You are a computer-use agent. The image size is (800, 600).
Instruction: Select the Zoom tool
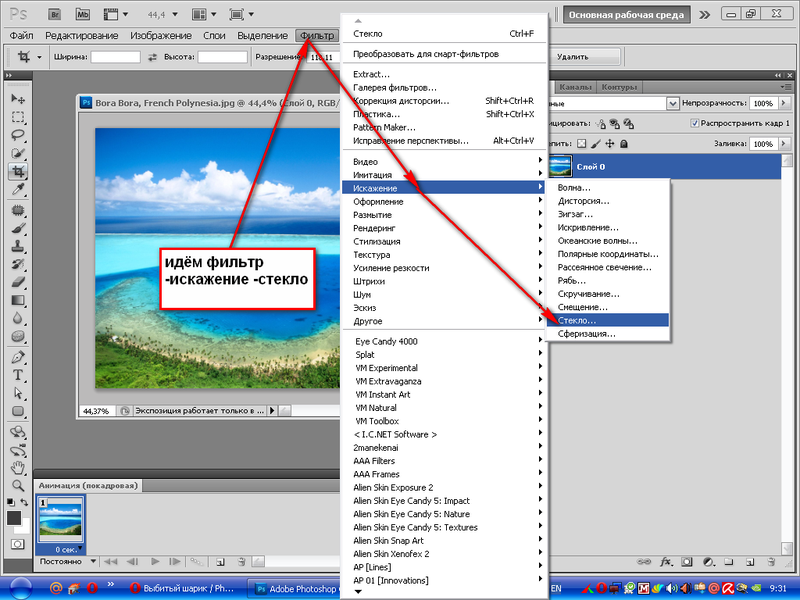pyautogui.click(x=18, y=485)
